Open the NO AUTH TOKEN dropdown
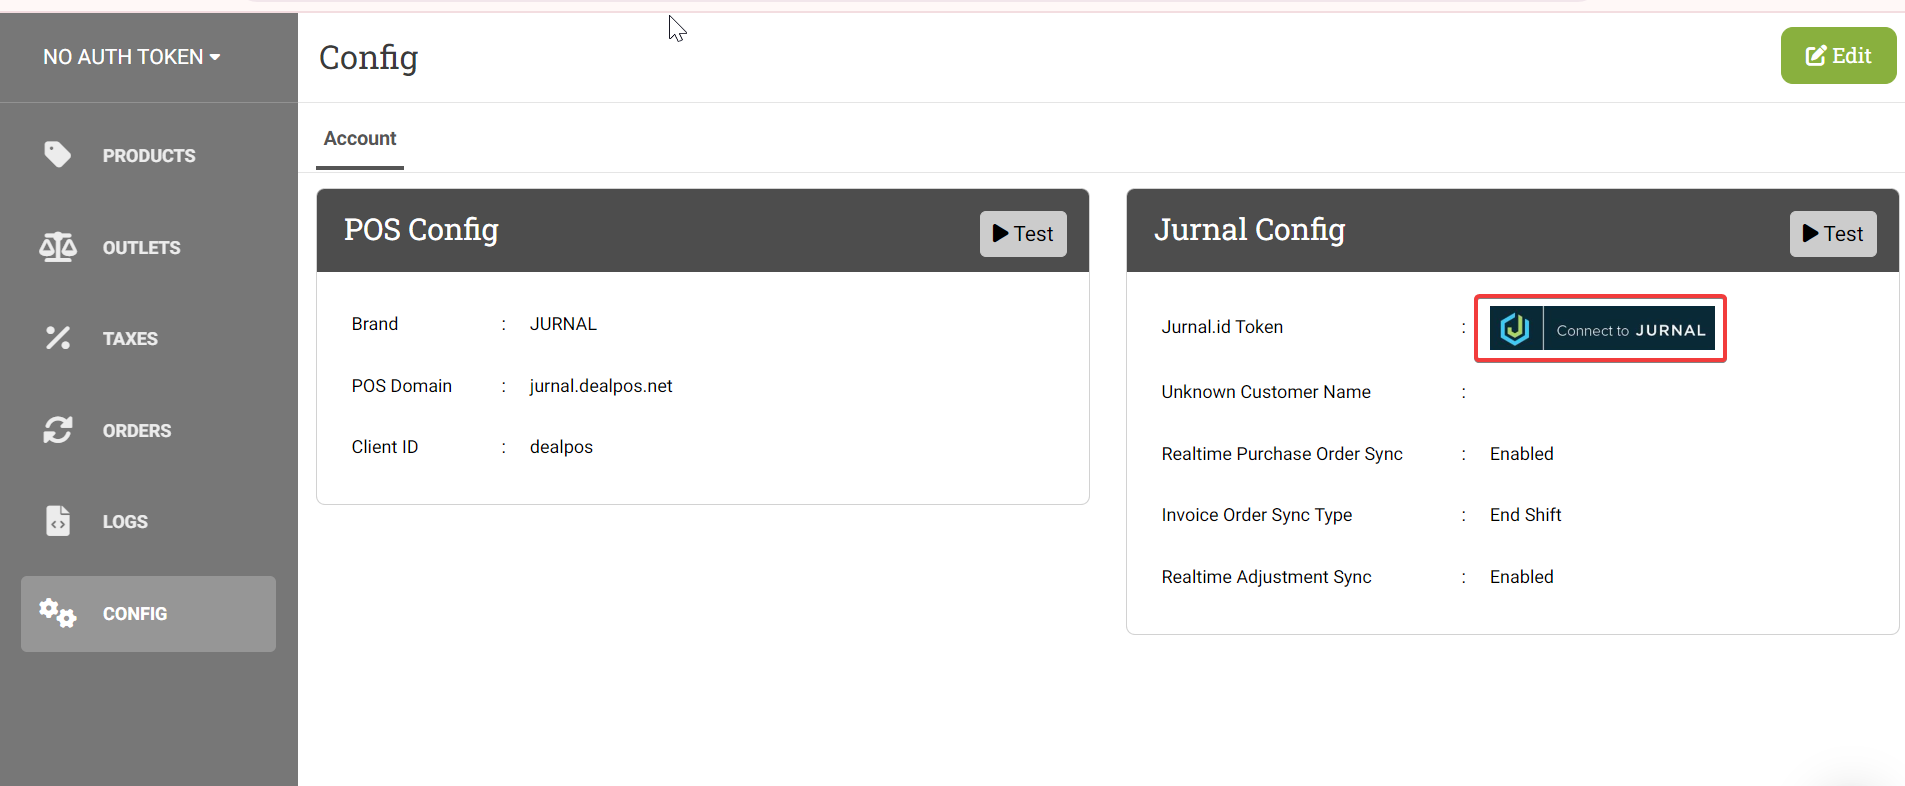 tap(131, 57)
